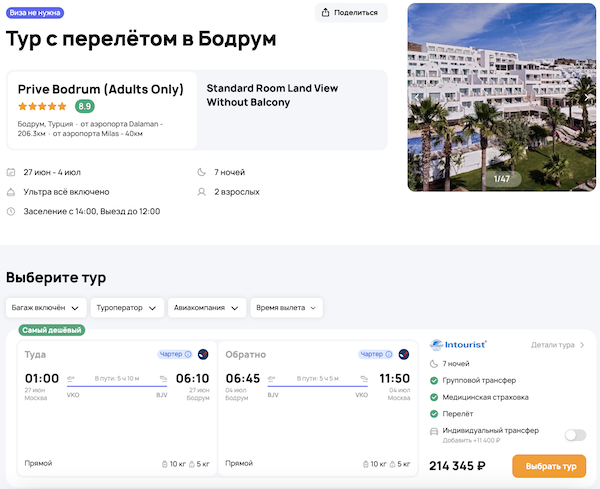Click the Prive Bodrum (Adults Only) hotel name

pyautogui.click(x=100, y=89)
